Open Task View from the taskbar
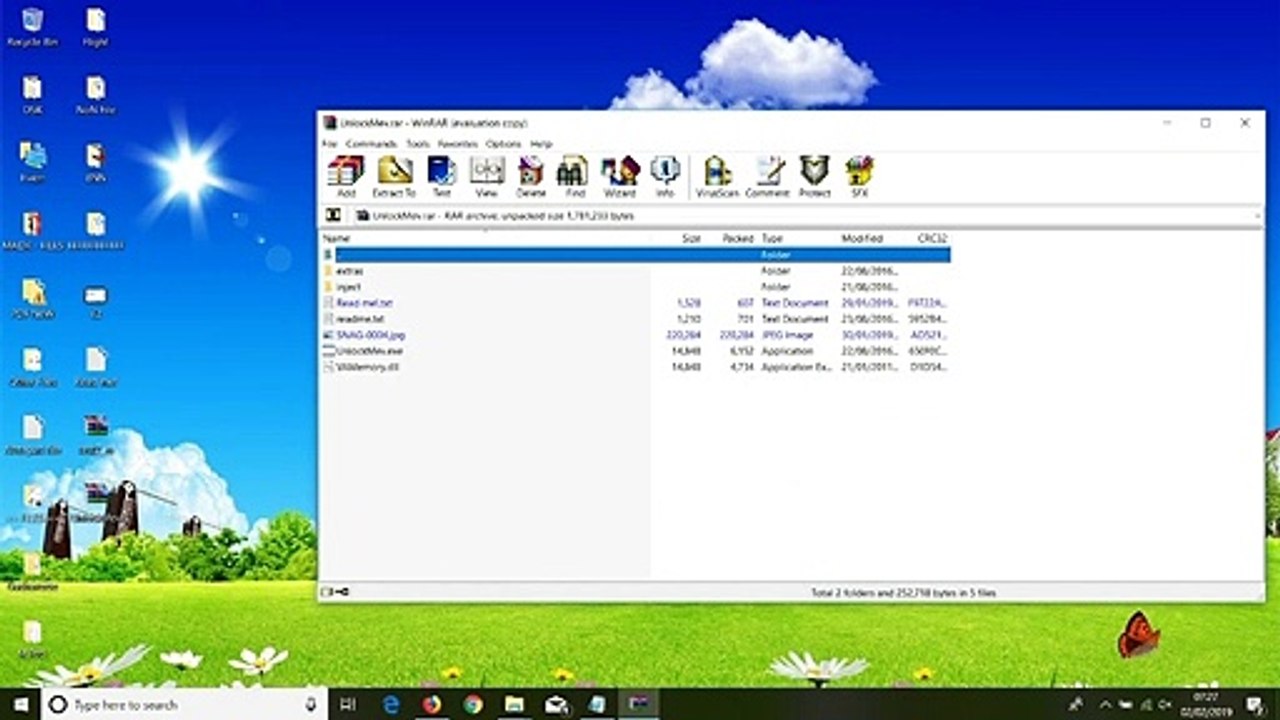The height and width of the screenshot is (720, 1280). click(x=348, y=704)
